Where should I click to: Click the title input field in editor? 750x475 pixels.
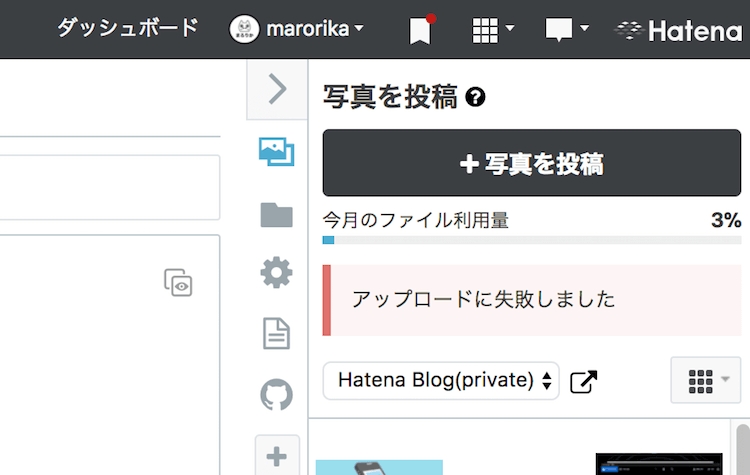[110, 187]
